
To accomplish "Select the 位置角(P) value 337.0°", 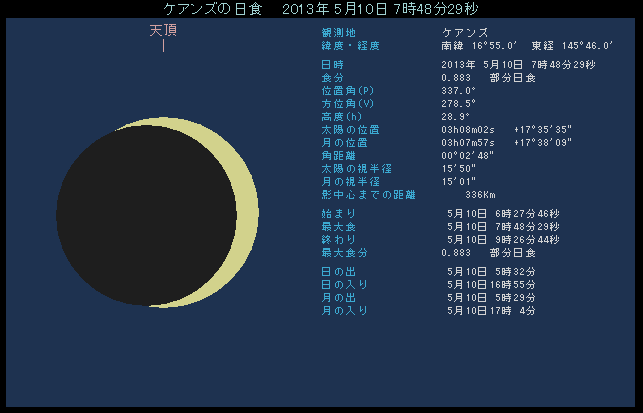I will pyautogui.click(x=458, y=90).
